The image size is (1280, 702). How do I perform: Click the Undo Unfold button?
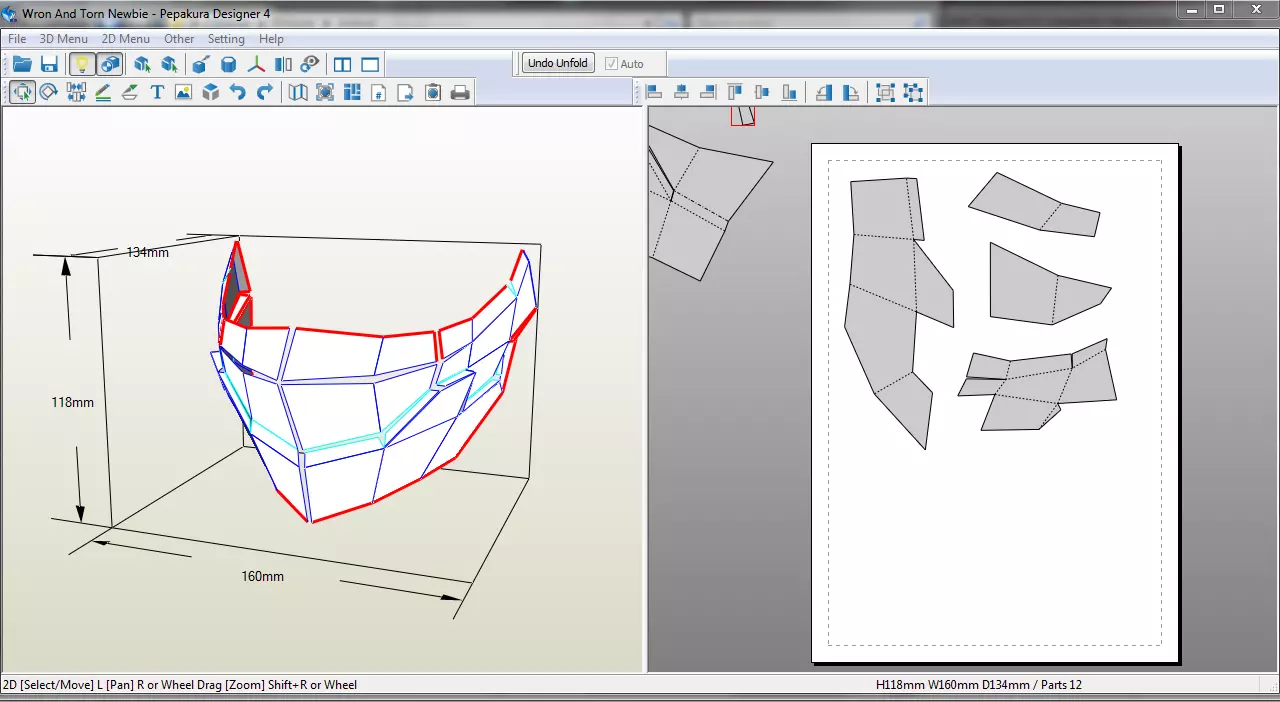tap(558, 63)
